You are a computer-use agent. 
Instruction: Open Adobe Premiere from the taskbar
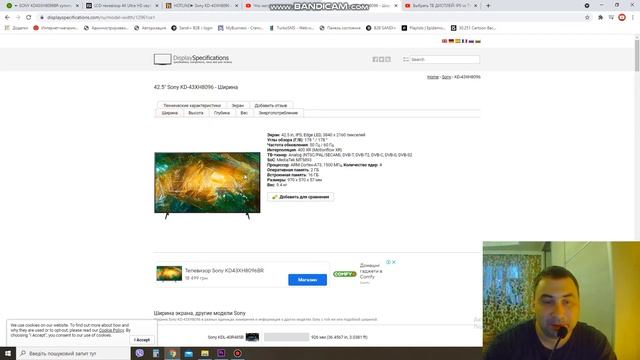221,353
